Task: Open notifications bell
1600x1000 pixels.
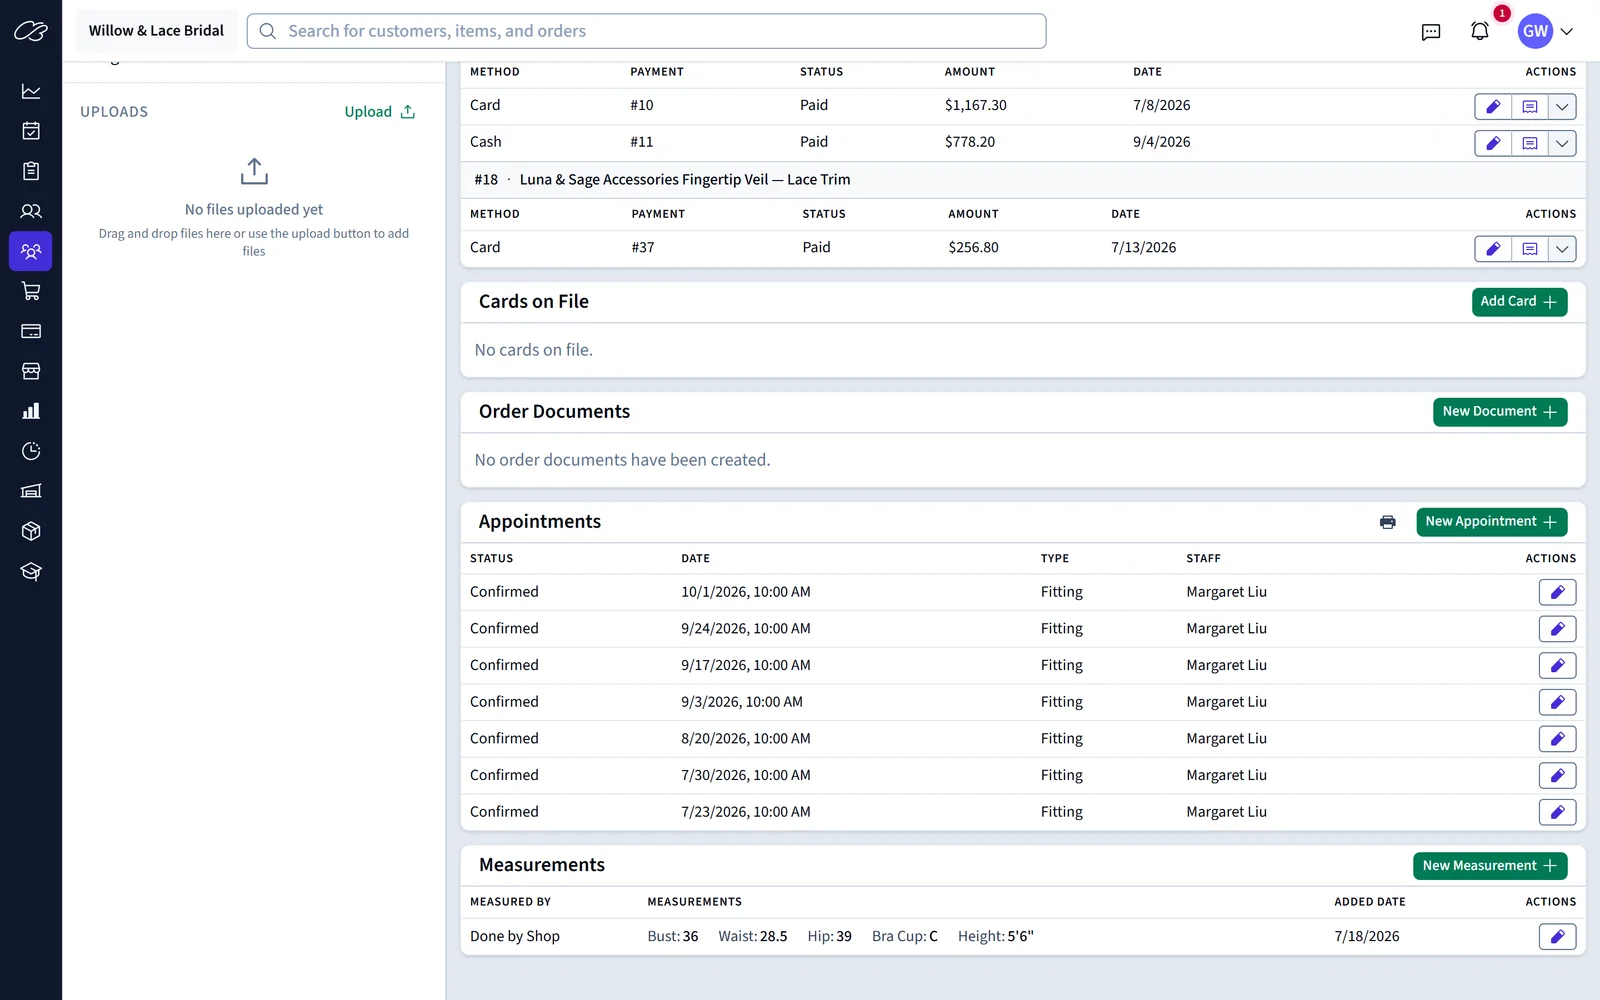Action: pos(1480,31)
